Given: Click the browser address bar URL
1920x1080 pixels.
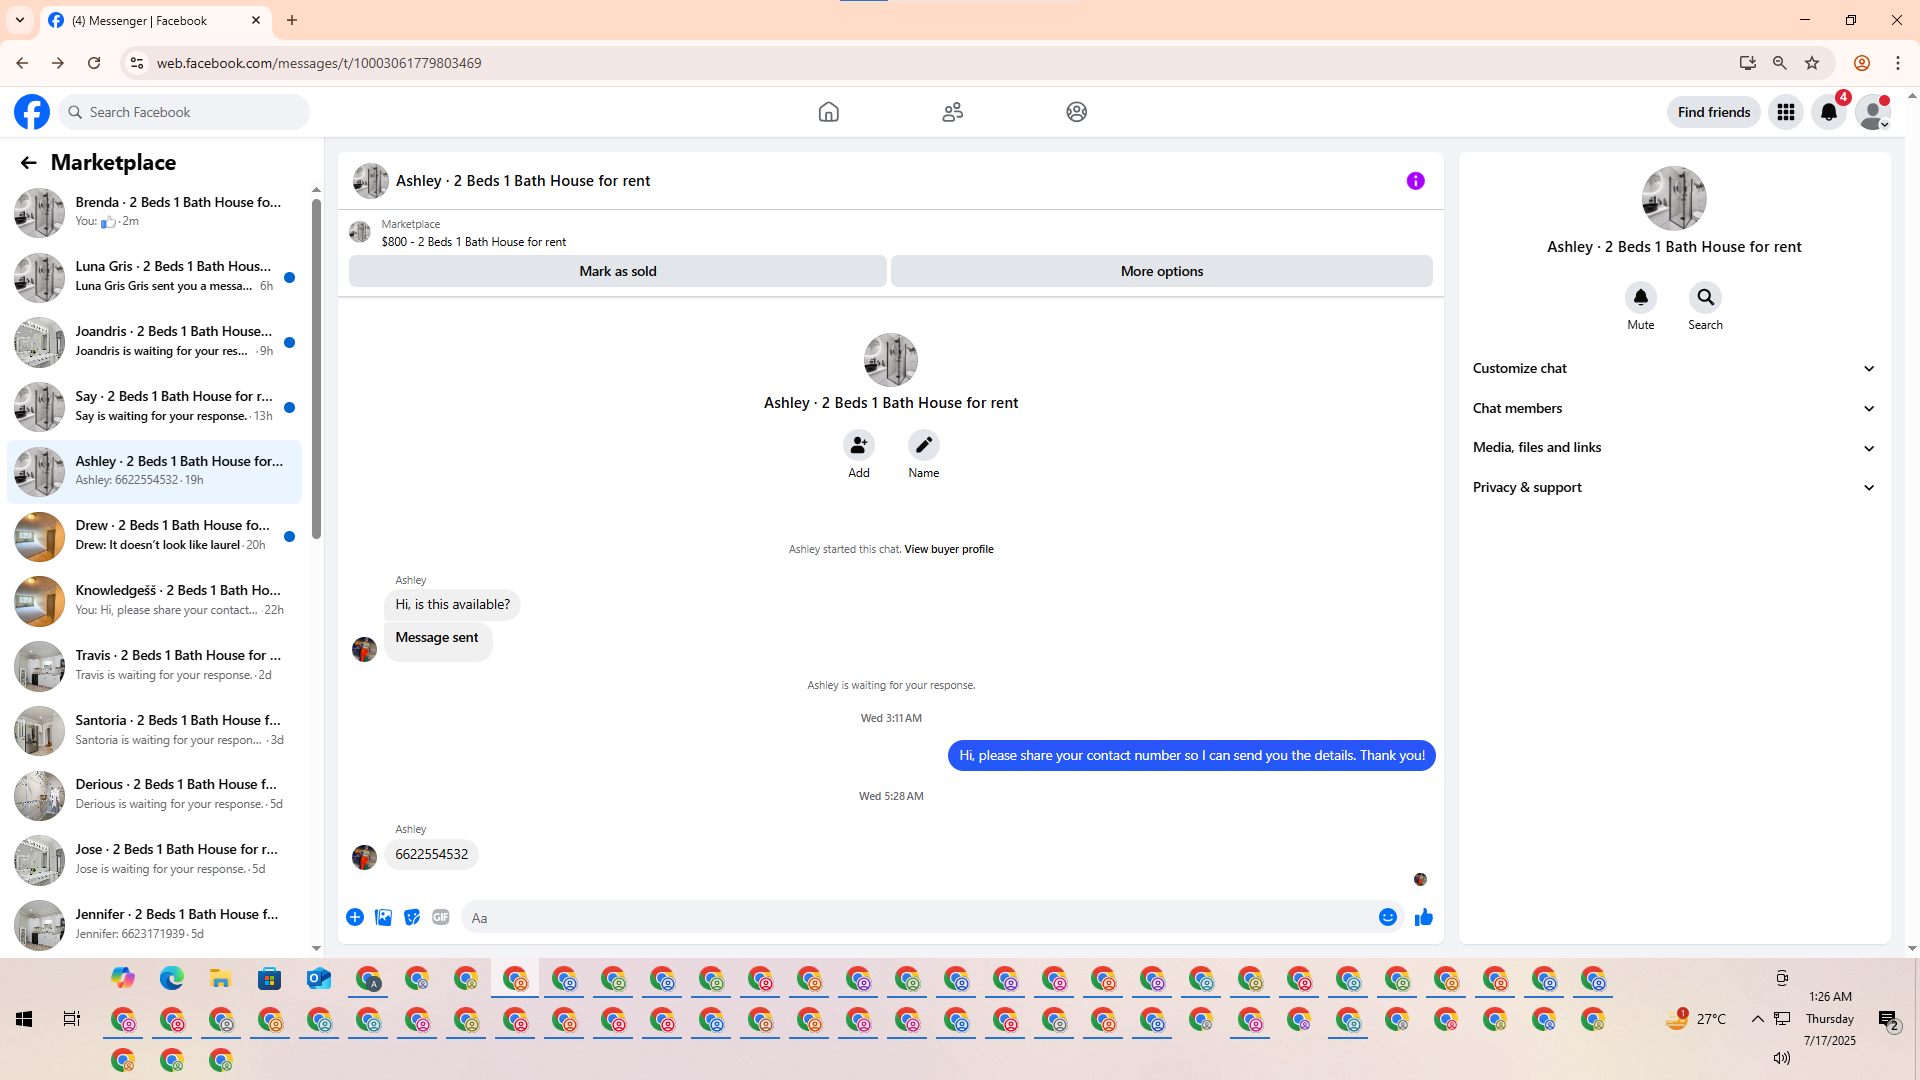Looking at the screenshot, I should pos(319,63).
